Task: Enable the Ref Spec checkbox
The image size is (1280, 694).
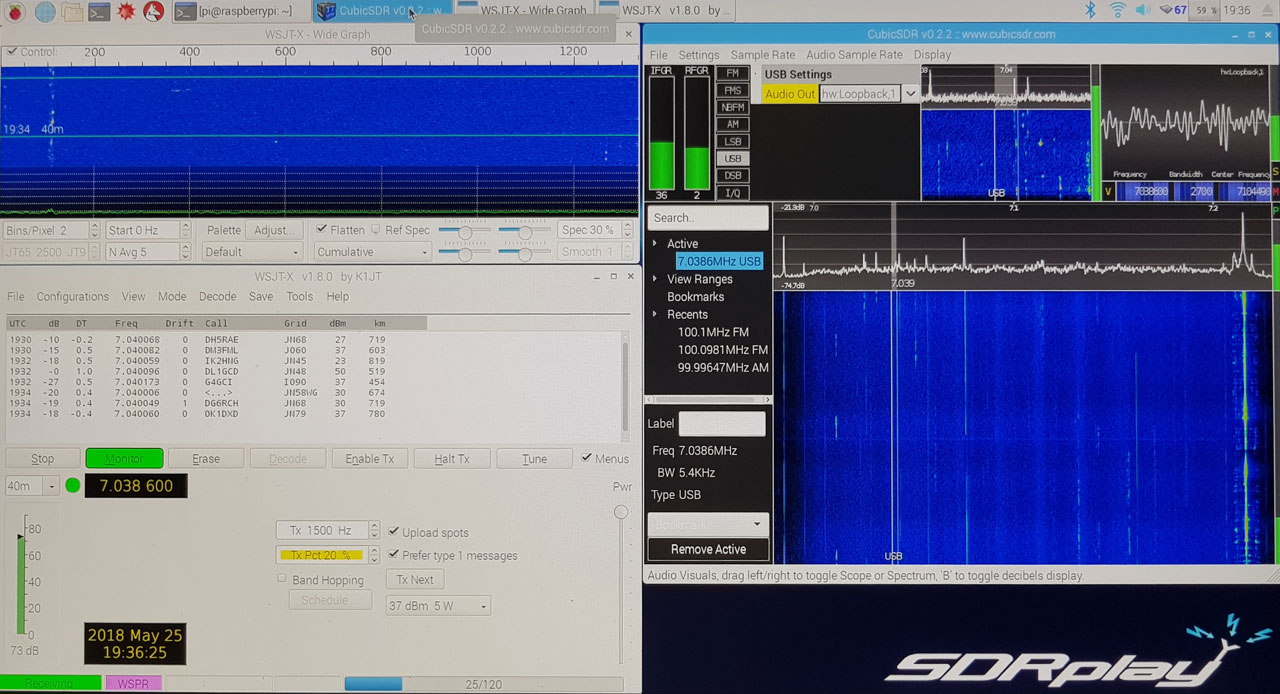Action: click(x=377, y=230)
